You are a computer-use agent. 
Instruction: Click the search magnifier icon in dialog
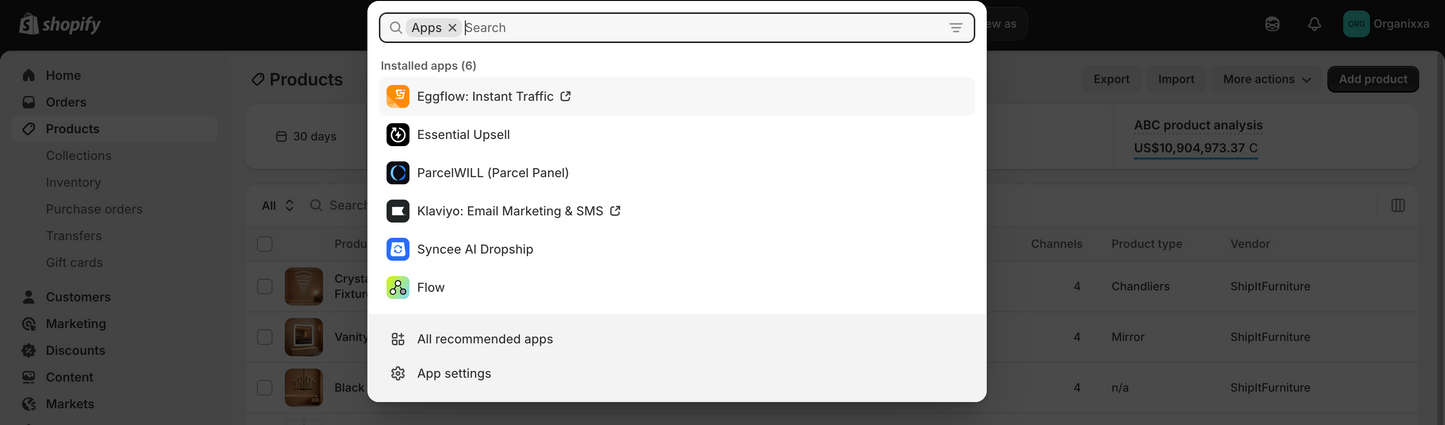coord(396,28)
